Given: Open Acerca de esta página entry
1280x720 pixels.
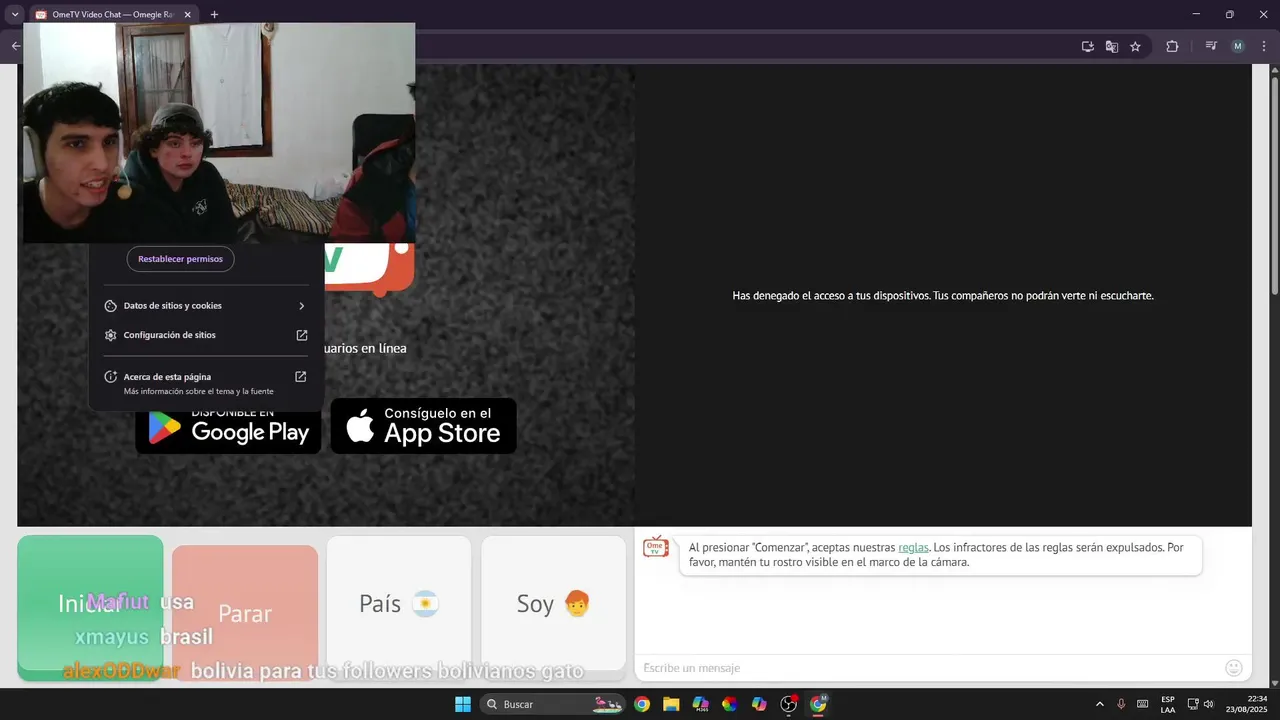Looking at the screenshot, I should tap(206, 383).
